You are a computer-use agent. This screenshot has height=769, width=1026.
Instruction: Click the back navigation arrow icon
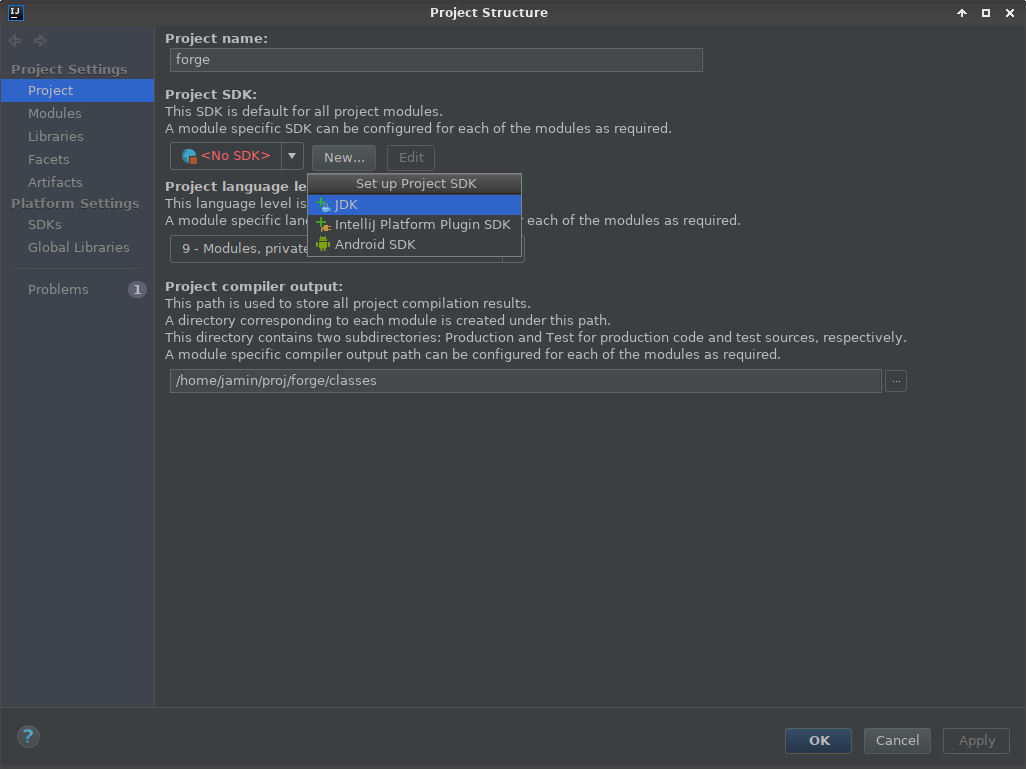tap(15, 41)
